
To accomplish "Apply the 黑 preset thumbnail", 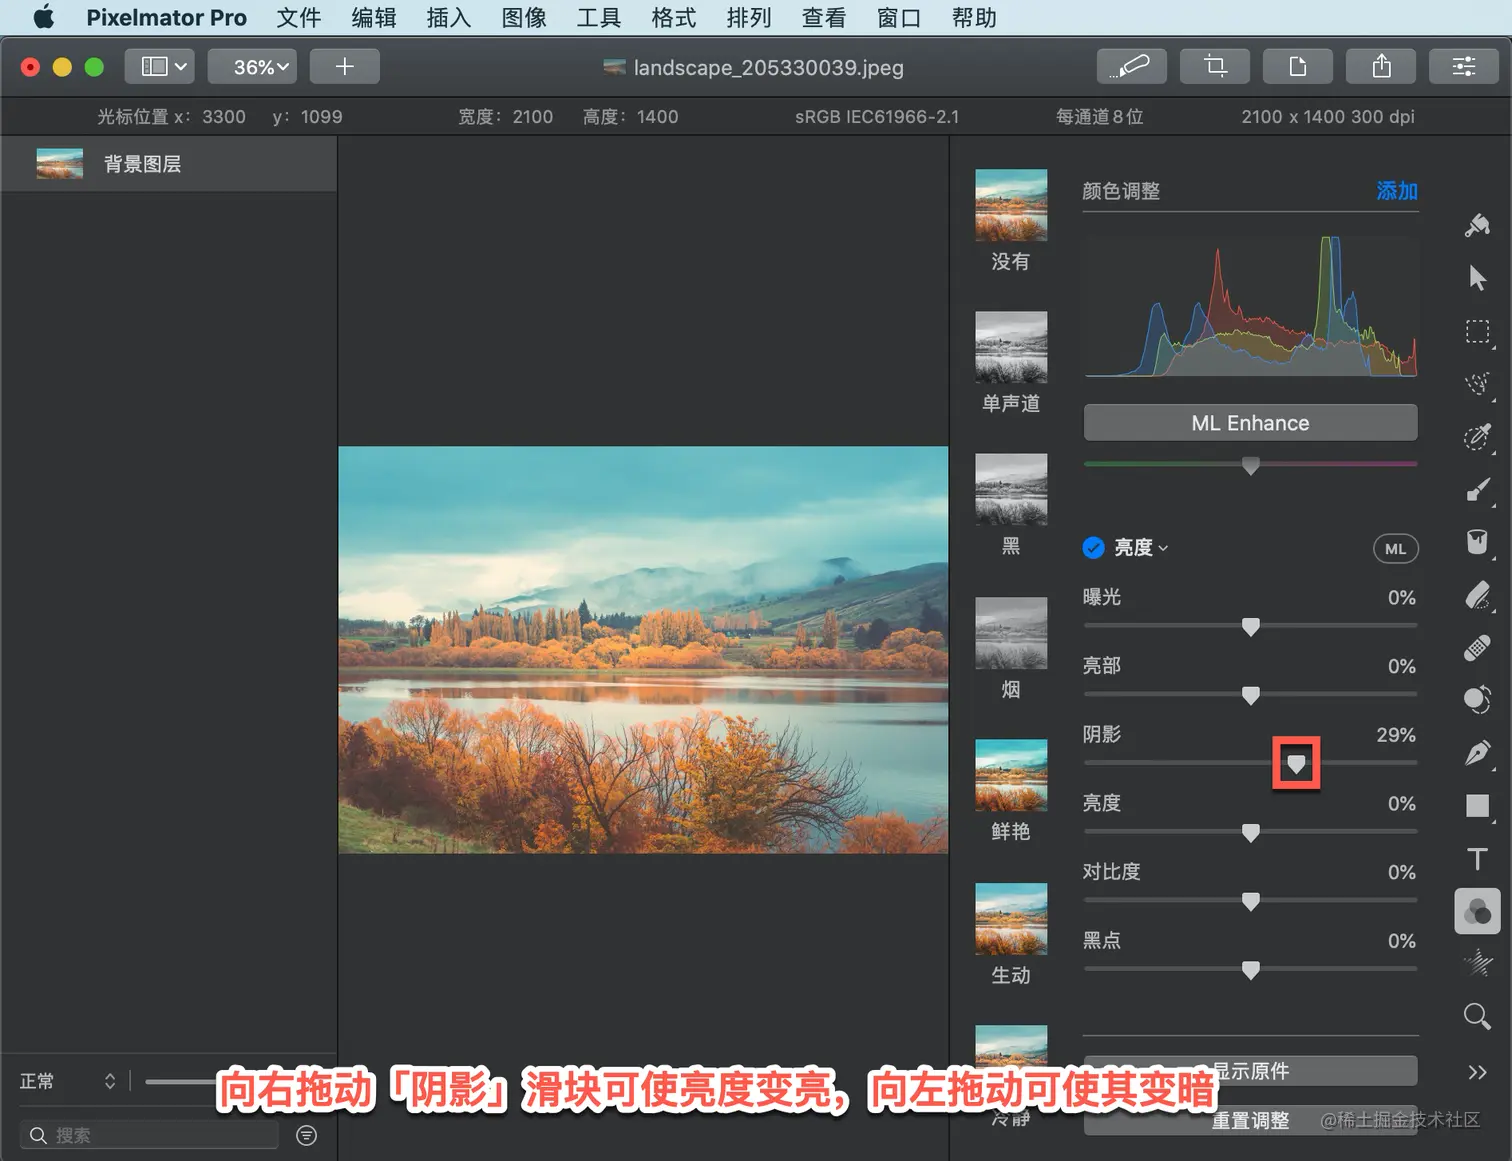I will tap(1011, 490).
